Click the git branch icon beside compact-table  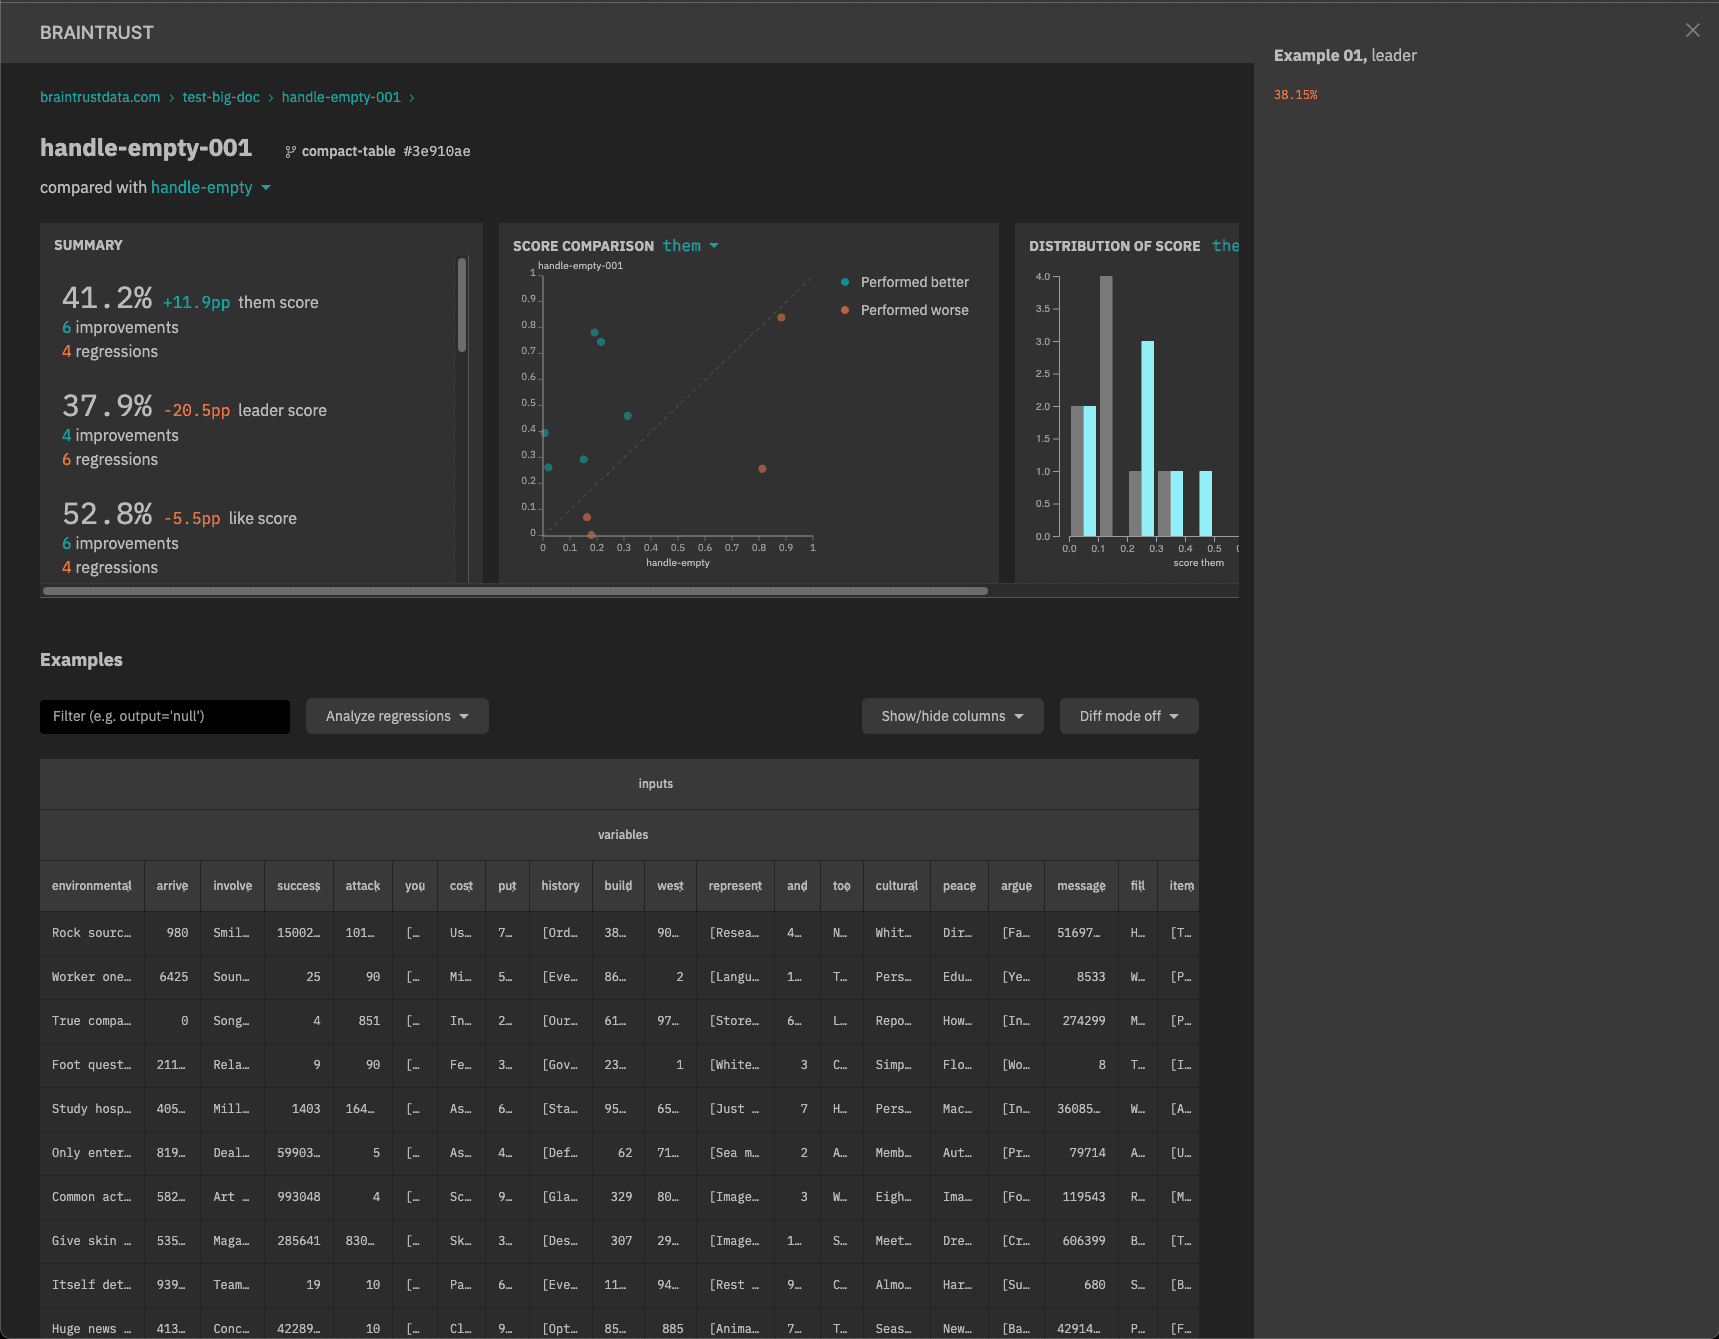(x=290, y=152)
